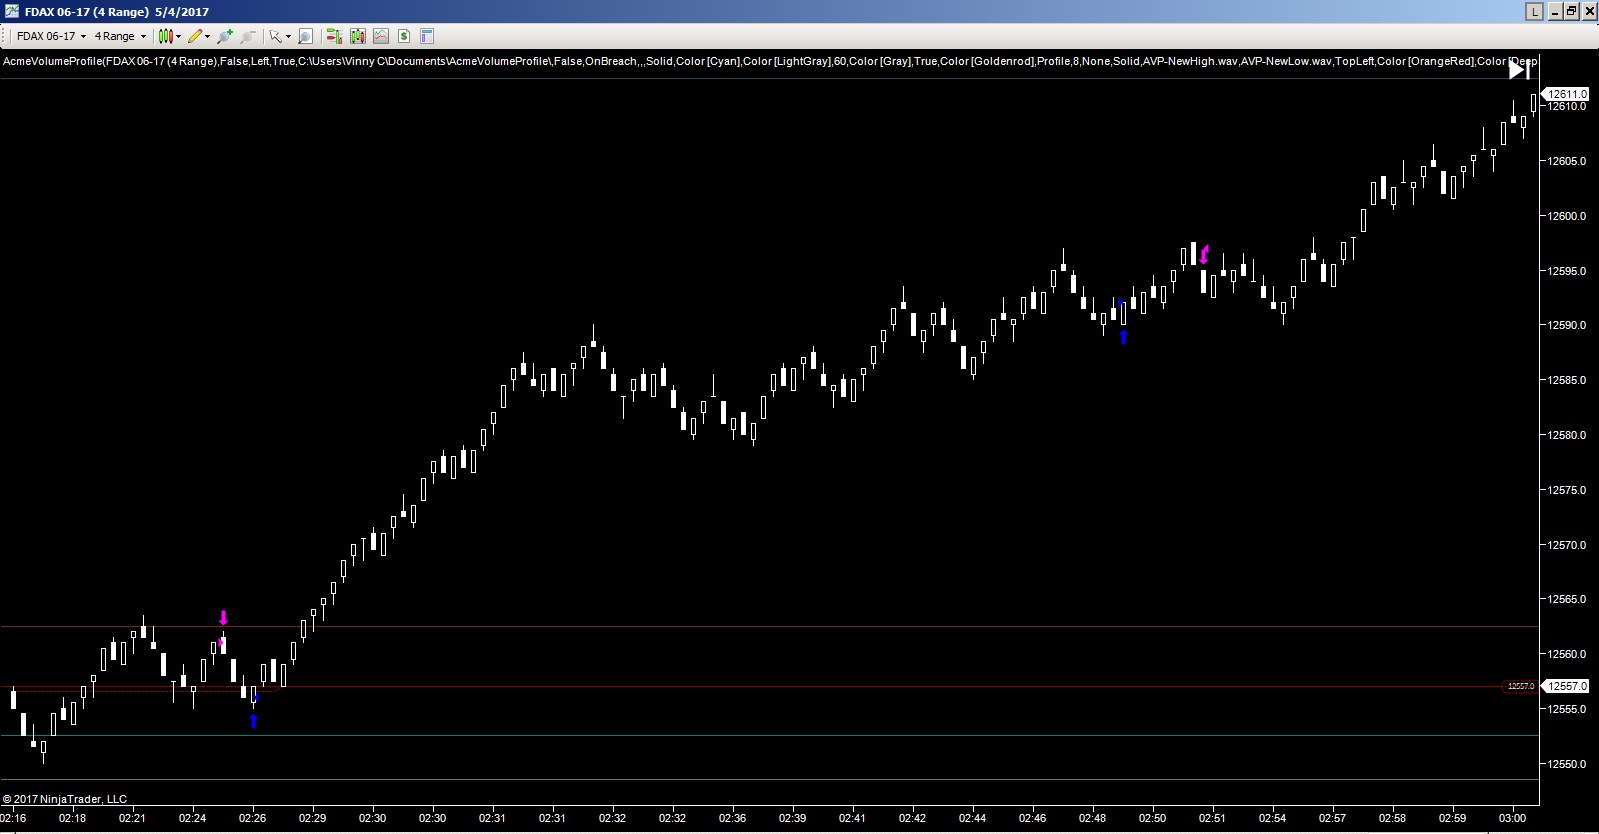Open the chart Properties icon
Viewport: 1599px width, 834px height.
tap(427, 36)
